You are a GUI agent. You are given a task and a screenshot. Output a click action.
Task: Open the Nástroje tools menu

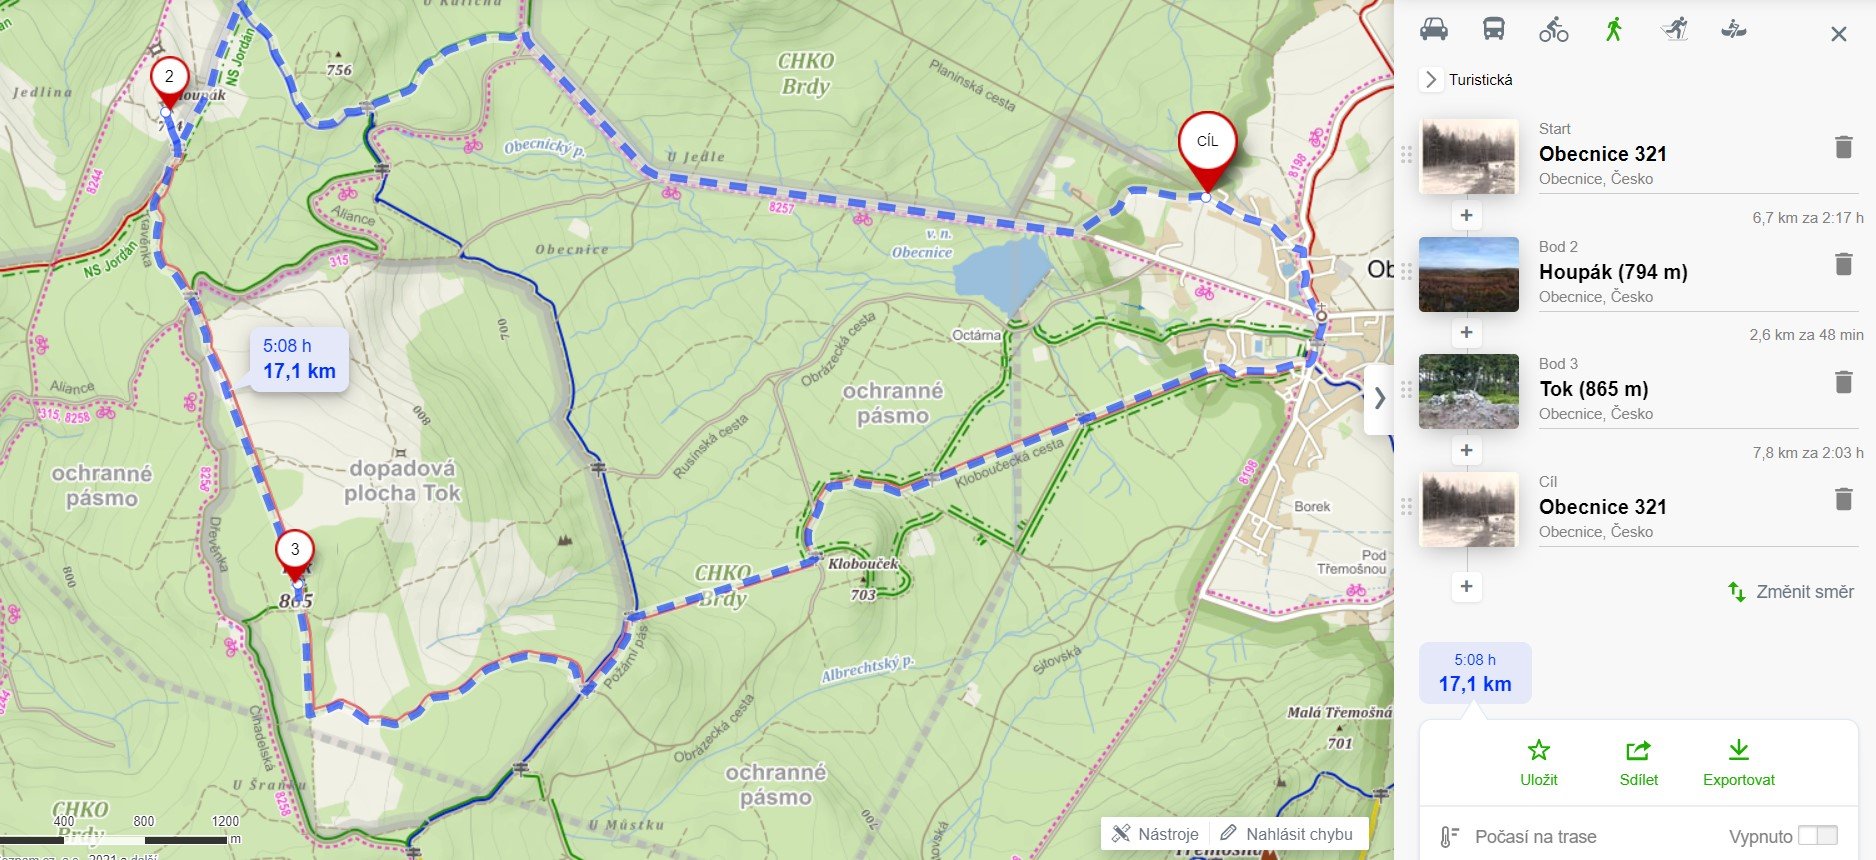pyautogui.click(x=1155, y=834)
